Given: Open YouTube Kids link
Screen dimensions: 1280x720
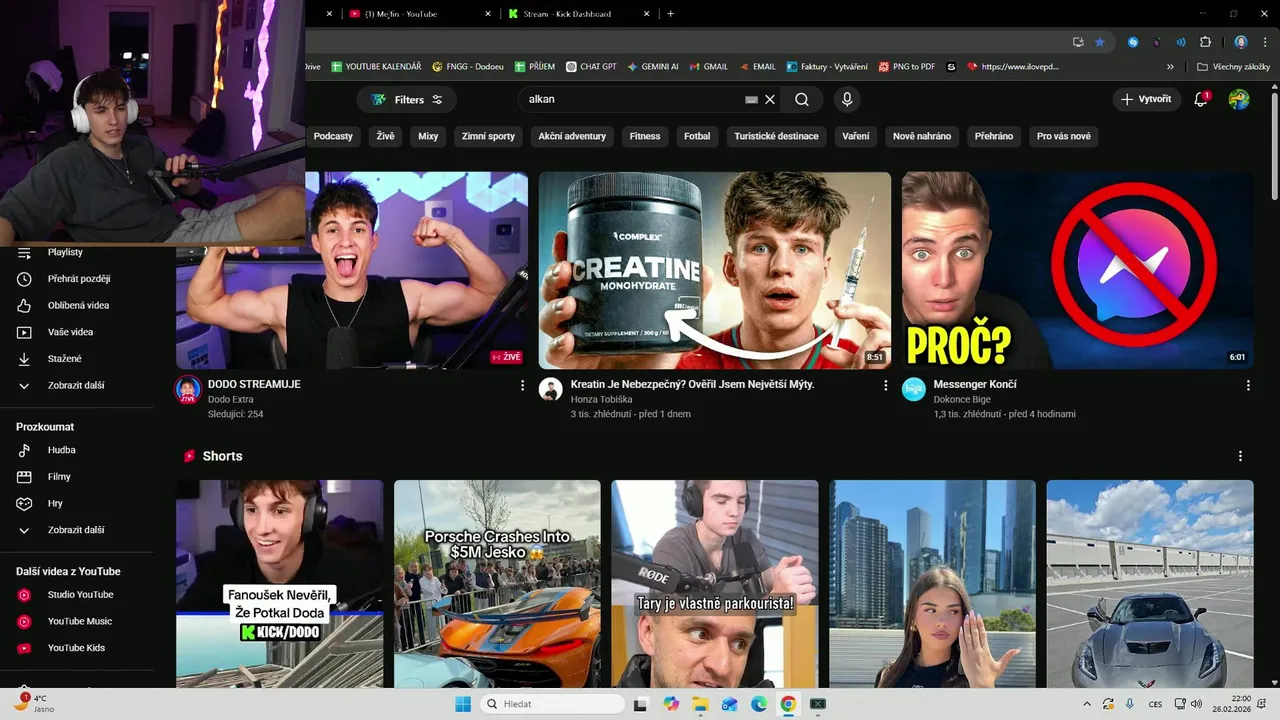Looking at the screenshot, I should [x=77, y=648].
